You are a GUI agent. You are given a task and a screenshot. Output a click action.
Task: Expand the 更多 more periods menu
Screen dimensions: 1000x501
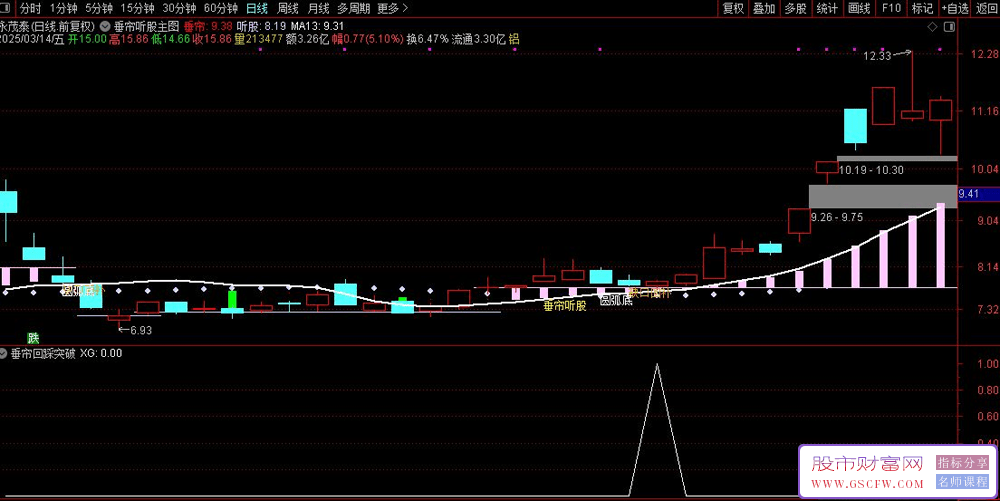tap(392, 8)
